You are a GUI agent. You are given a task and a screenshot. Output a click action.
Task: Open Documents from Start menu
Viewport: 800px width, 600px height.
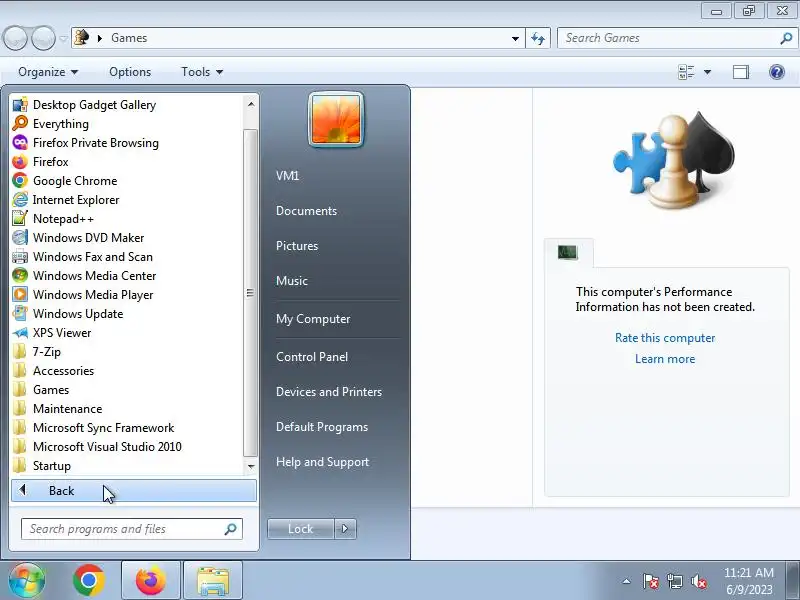coord(306,211)
